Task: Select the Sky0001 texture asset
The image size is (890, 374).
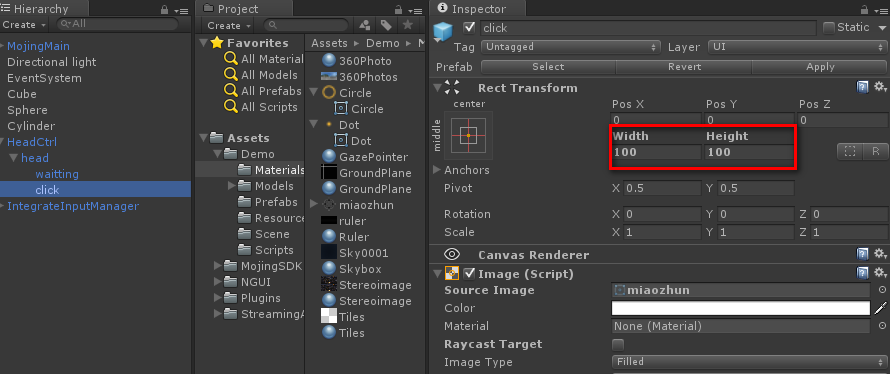Action: (329, 253)
